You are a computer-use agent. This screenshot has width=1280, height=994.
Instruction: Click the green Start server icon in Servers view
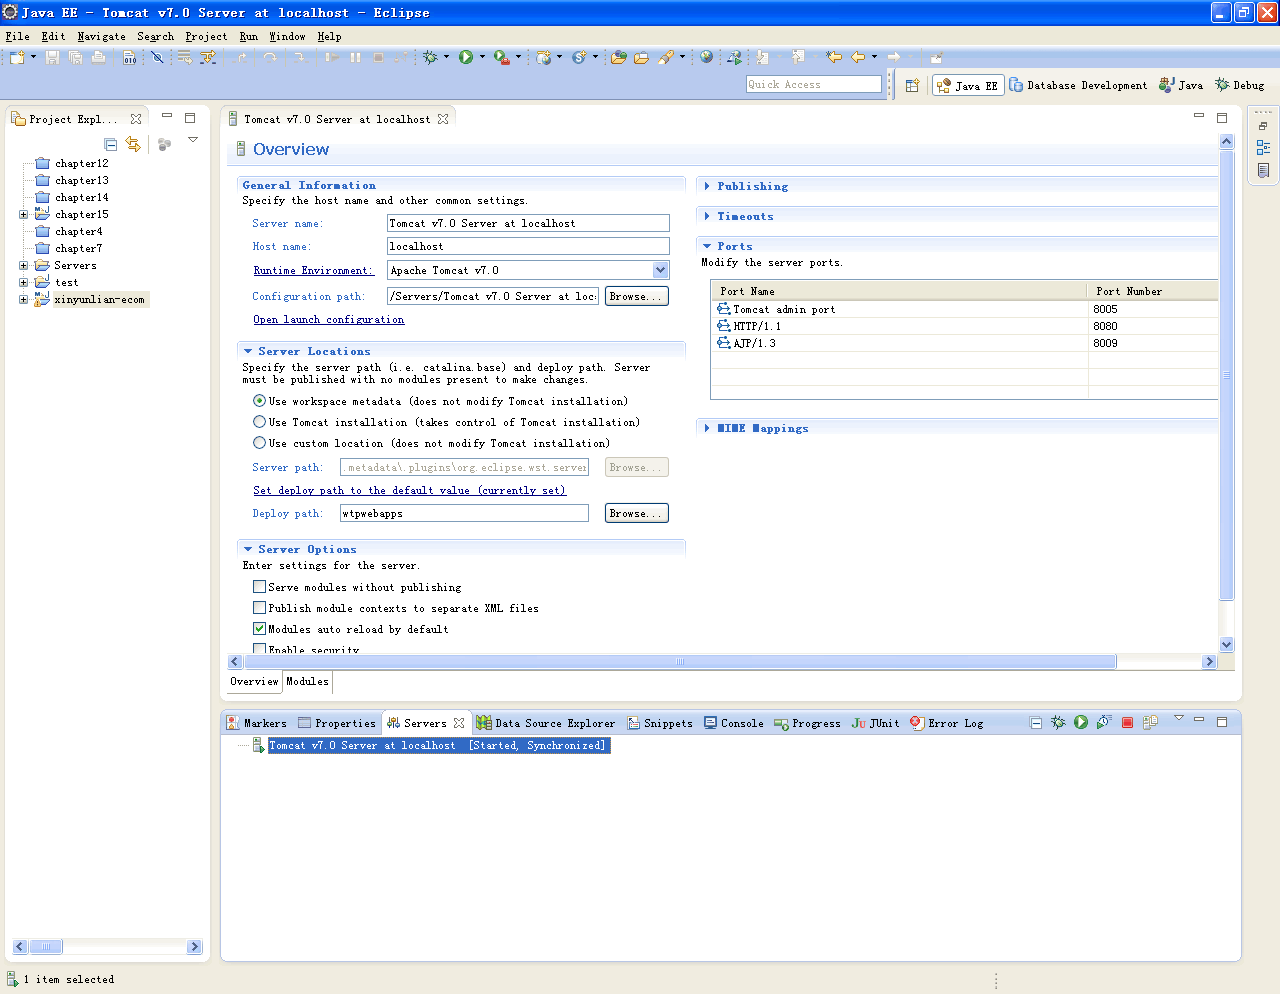point(1081,722)
